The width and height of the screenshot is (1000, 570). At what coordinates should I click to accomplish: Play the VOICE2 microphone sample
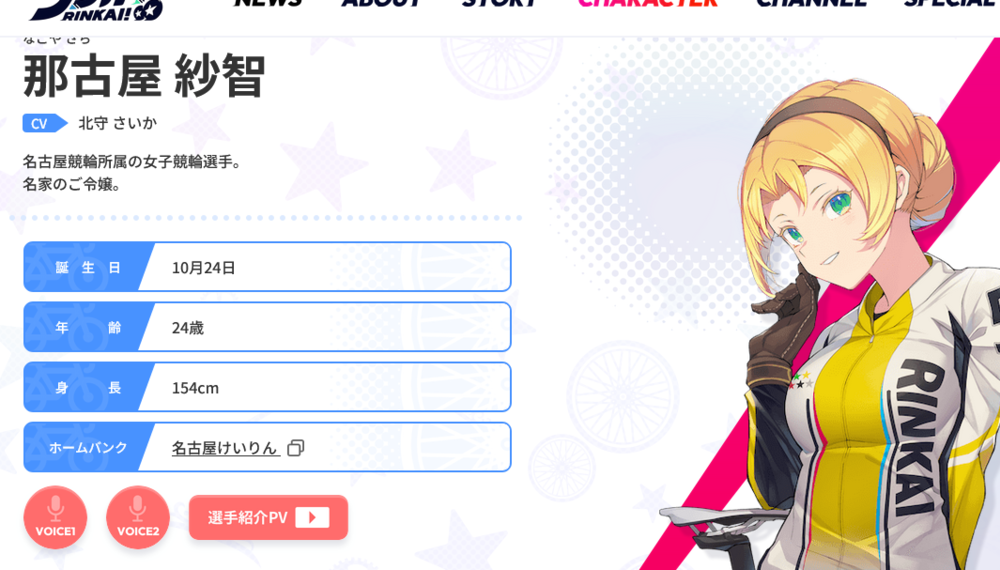pyautogui.click(x=138, y=518)
